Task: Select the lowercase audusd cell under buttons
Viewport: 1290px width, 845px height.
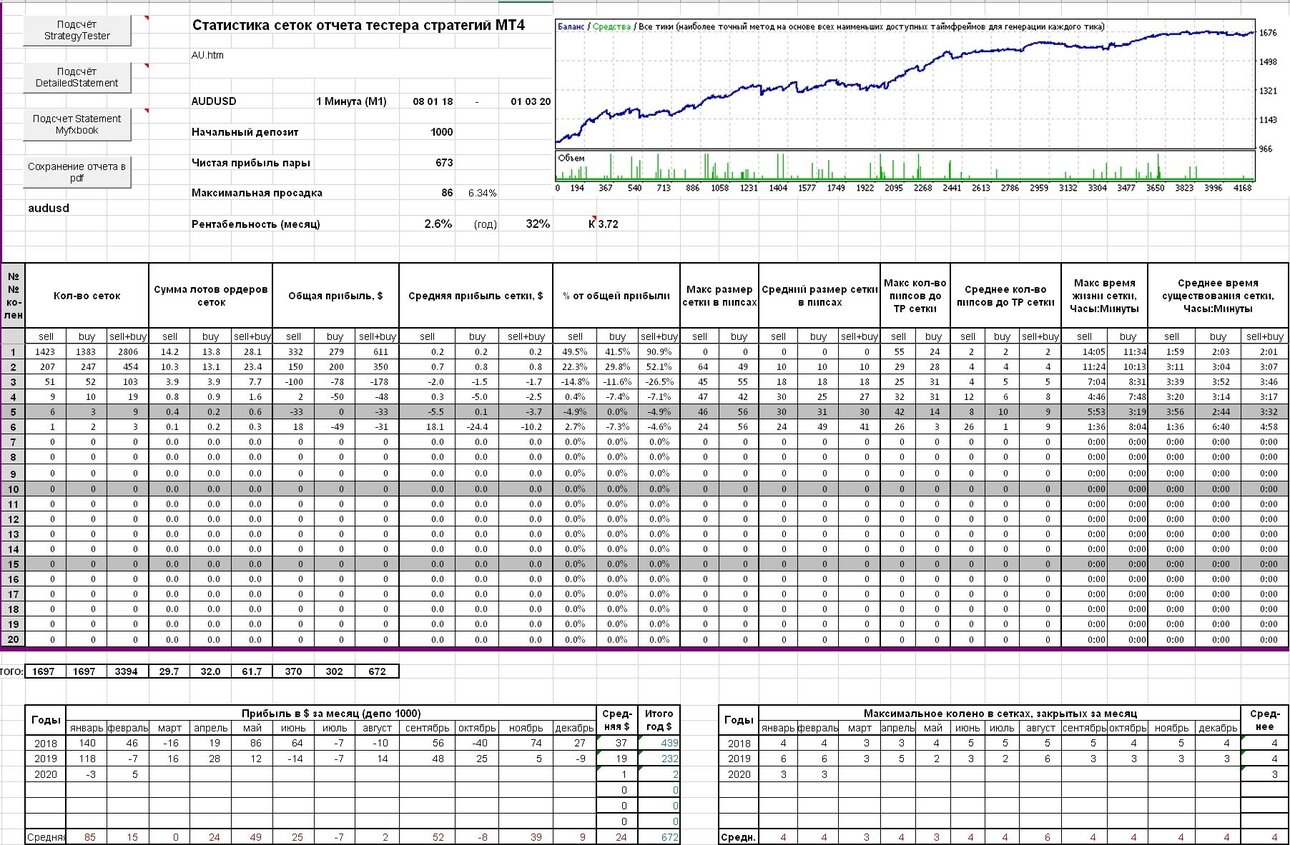Action: click(x=48, y=208)
